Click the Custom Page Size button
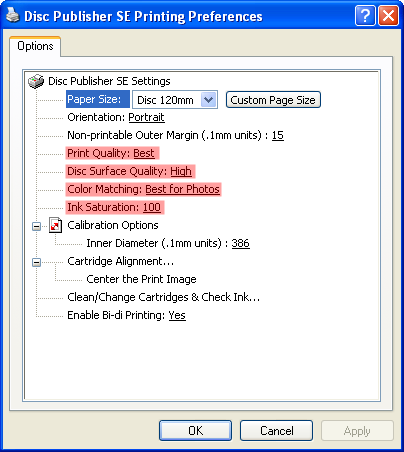 [273, 100]
